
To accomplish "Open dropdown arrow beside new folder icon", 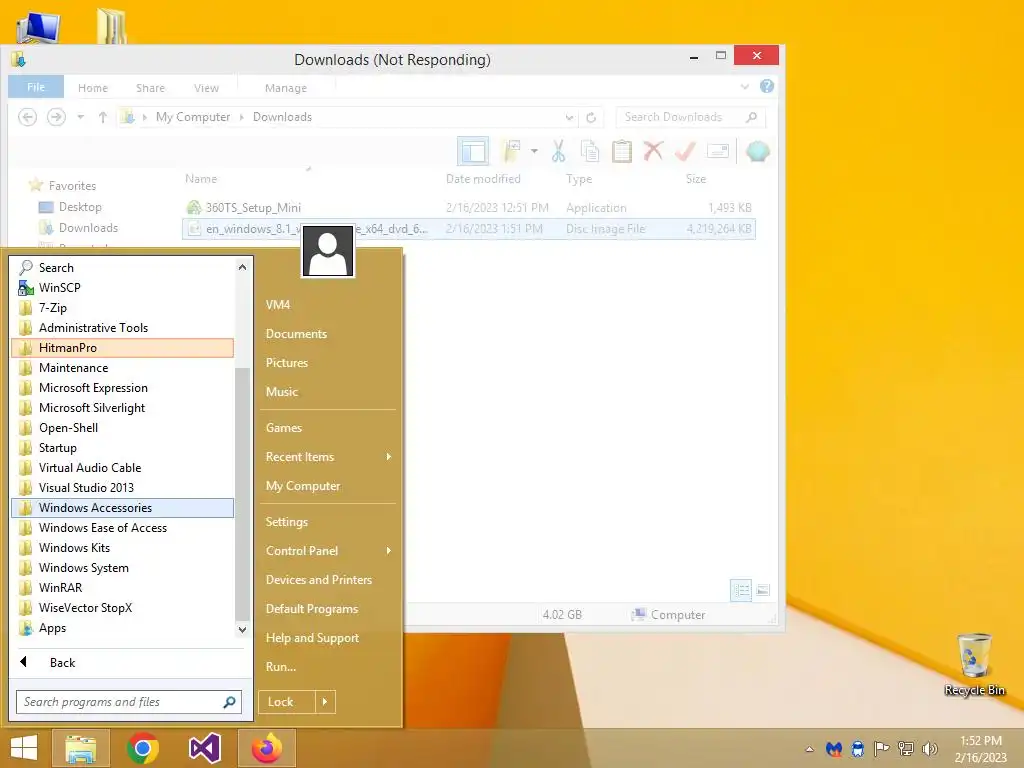I will [534, 152].
